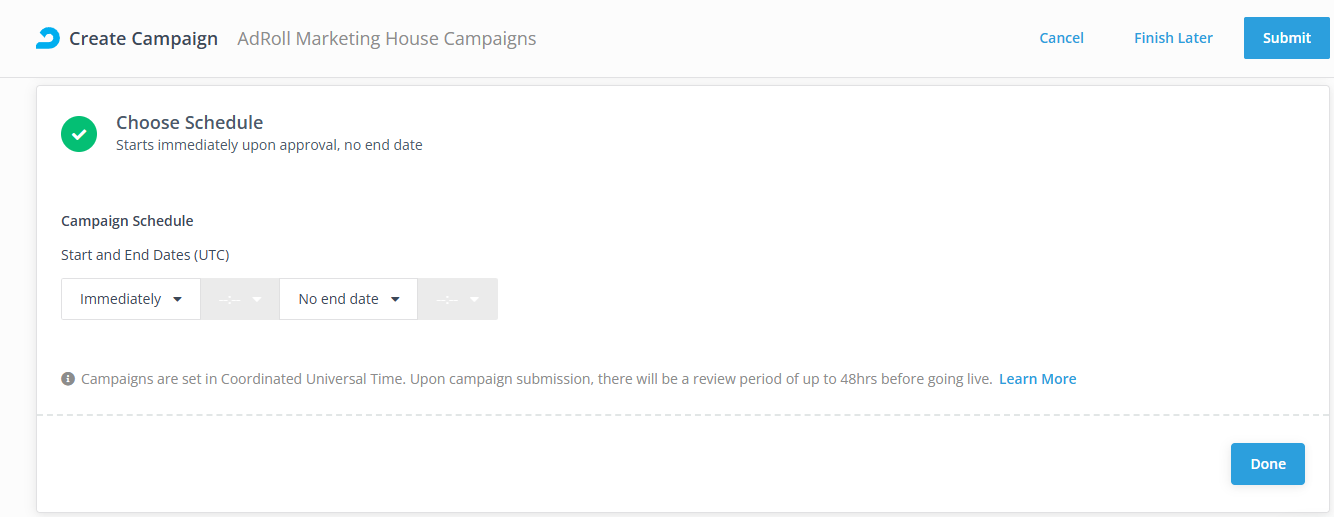Click the info icon beside UTC note
The width and height of the screenshot is (1334, 517).
(x=68, y=379)
